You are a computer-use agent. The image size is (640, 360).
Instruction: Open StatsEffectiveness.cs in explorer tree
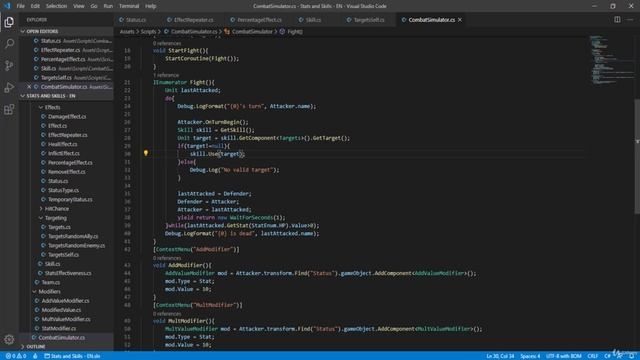(68, 273)
